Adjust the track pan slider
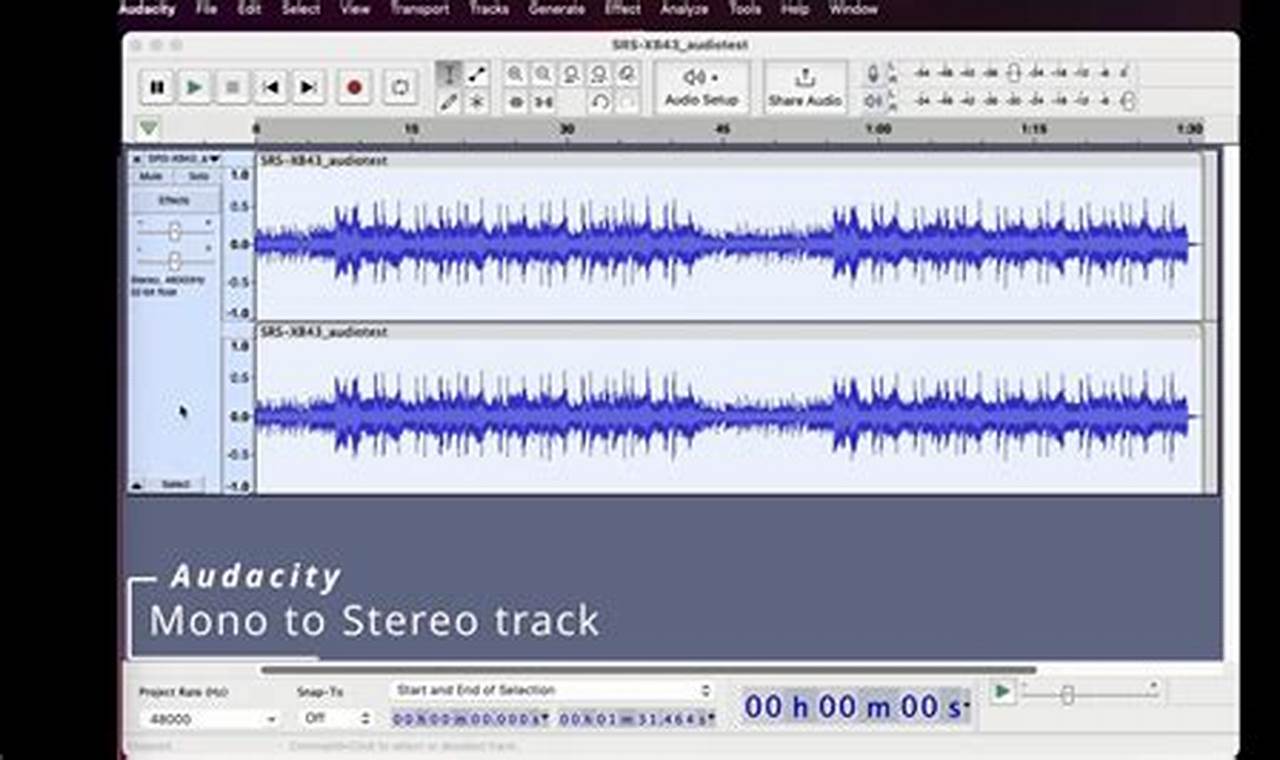The width and height of the screenshot is (1280, 760). tap(175, 260)
